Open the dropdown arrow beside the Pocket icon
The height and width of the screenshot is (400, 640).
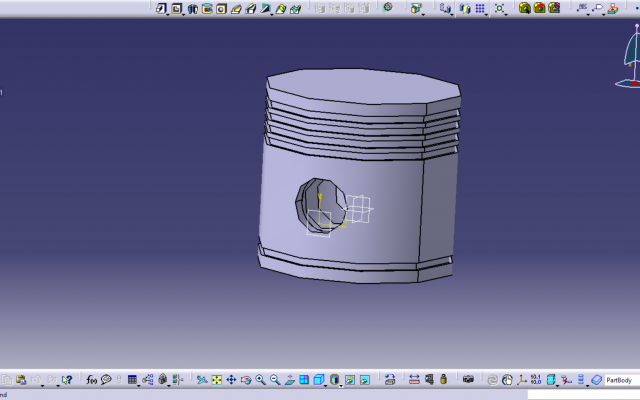pyautogui.click(x=183, y=14)
